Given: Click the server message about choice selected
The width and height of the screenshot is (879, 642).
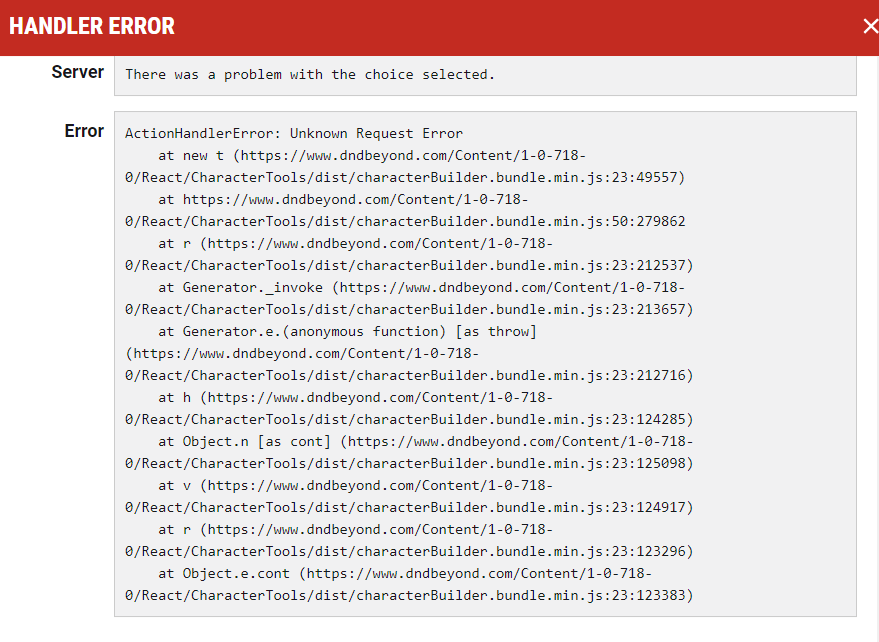Looking at the screenshot, I should point(310,75).
